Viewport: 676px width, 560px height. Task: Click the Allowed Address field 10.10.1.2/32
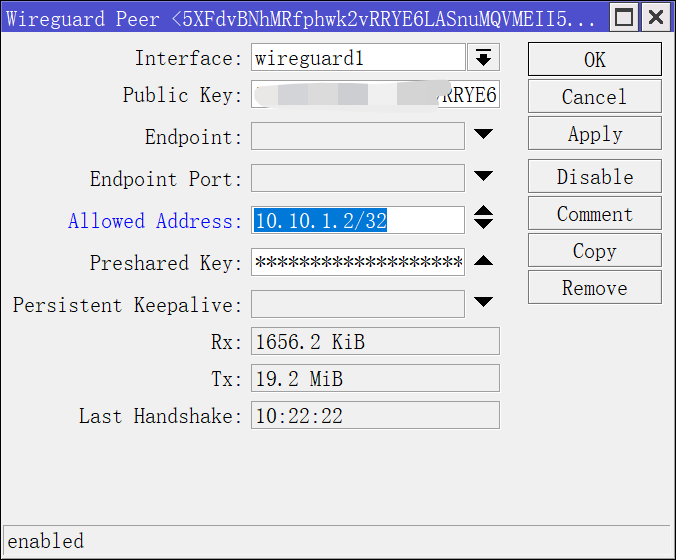358,221
